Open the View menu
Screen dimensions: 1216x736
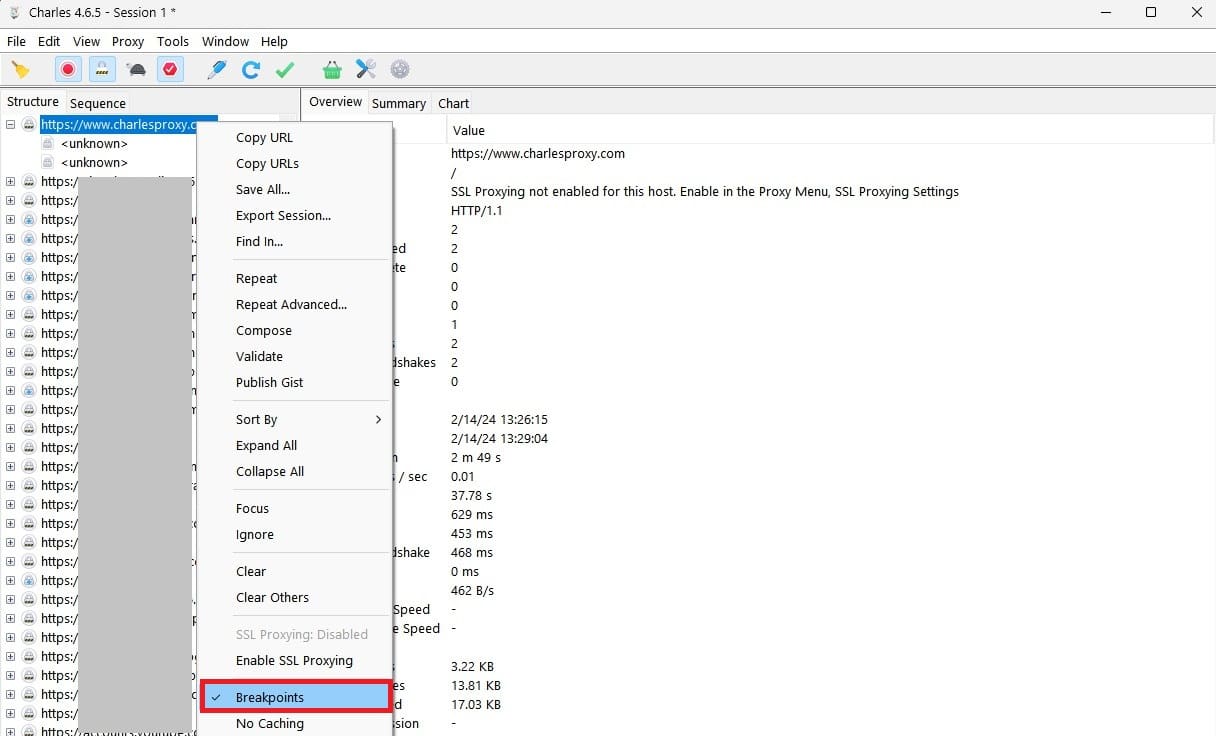[86, 41]
